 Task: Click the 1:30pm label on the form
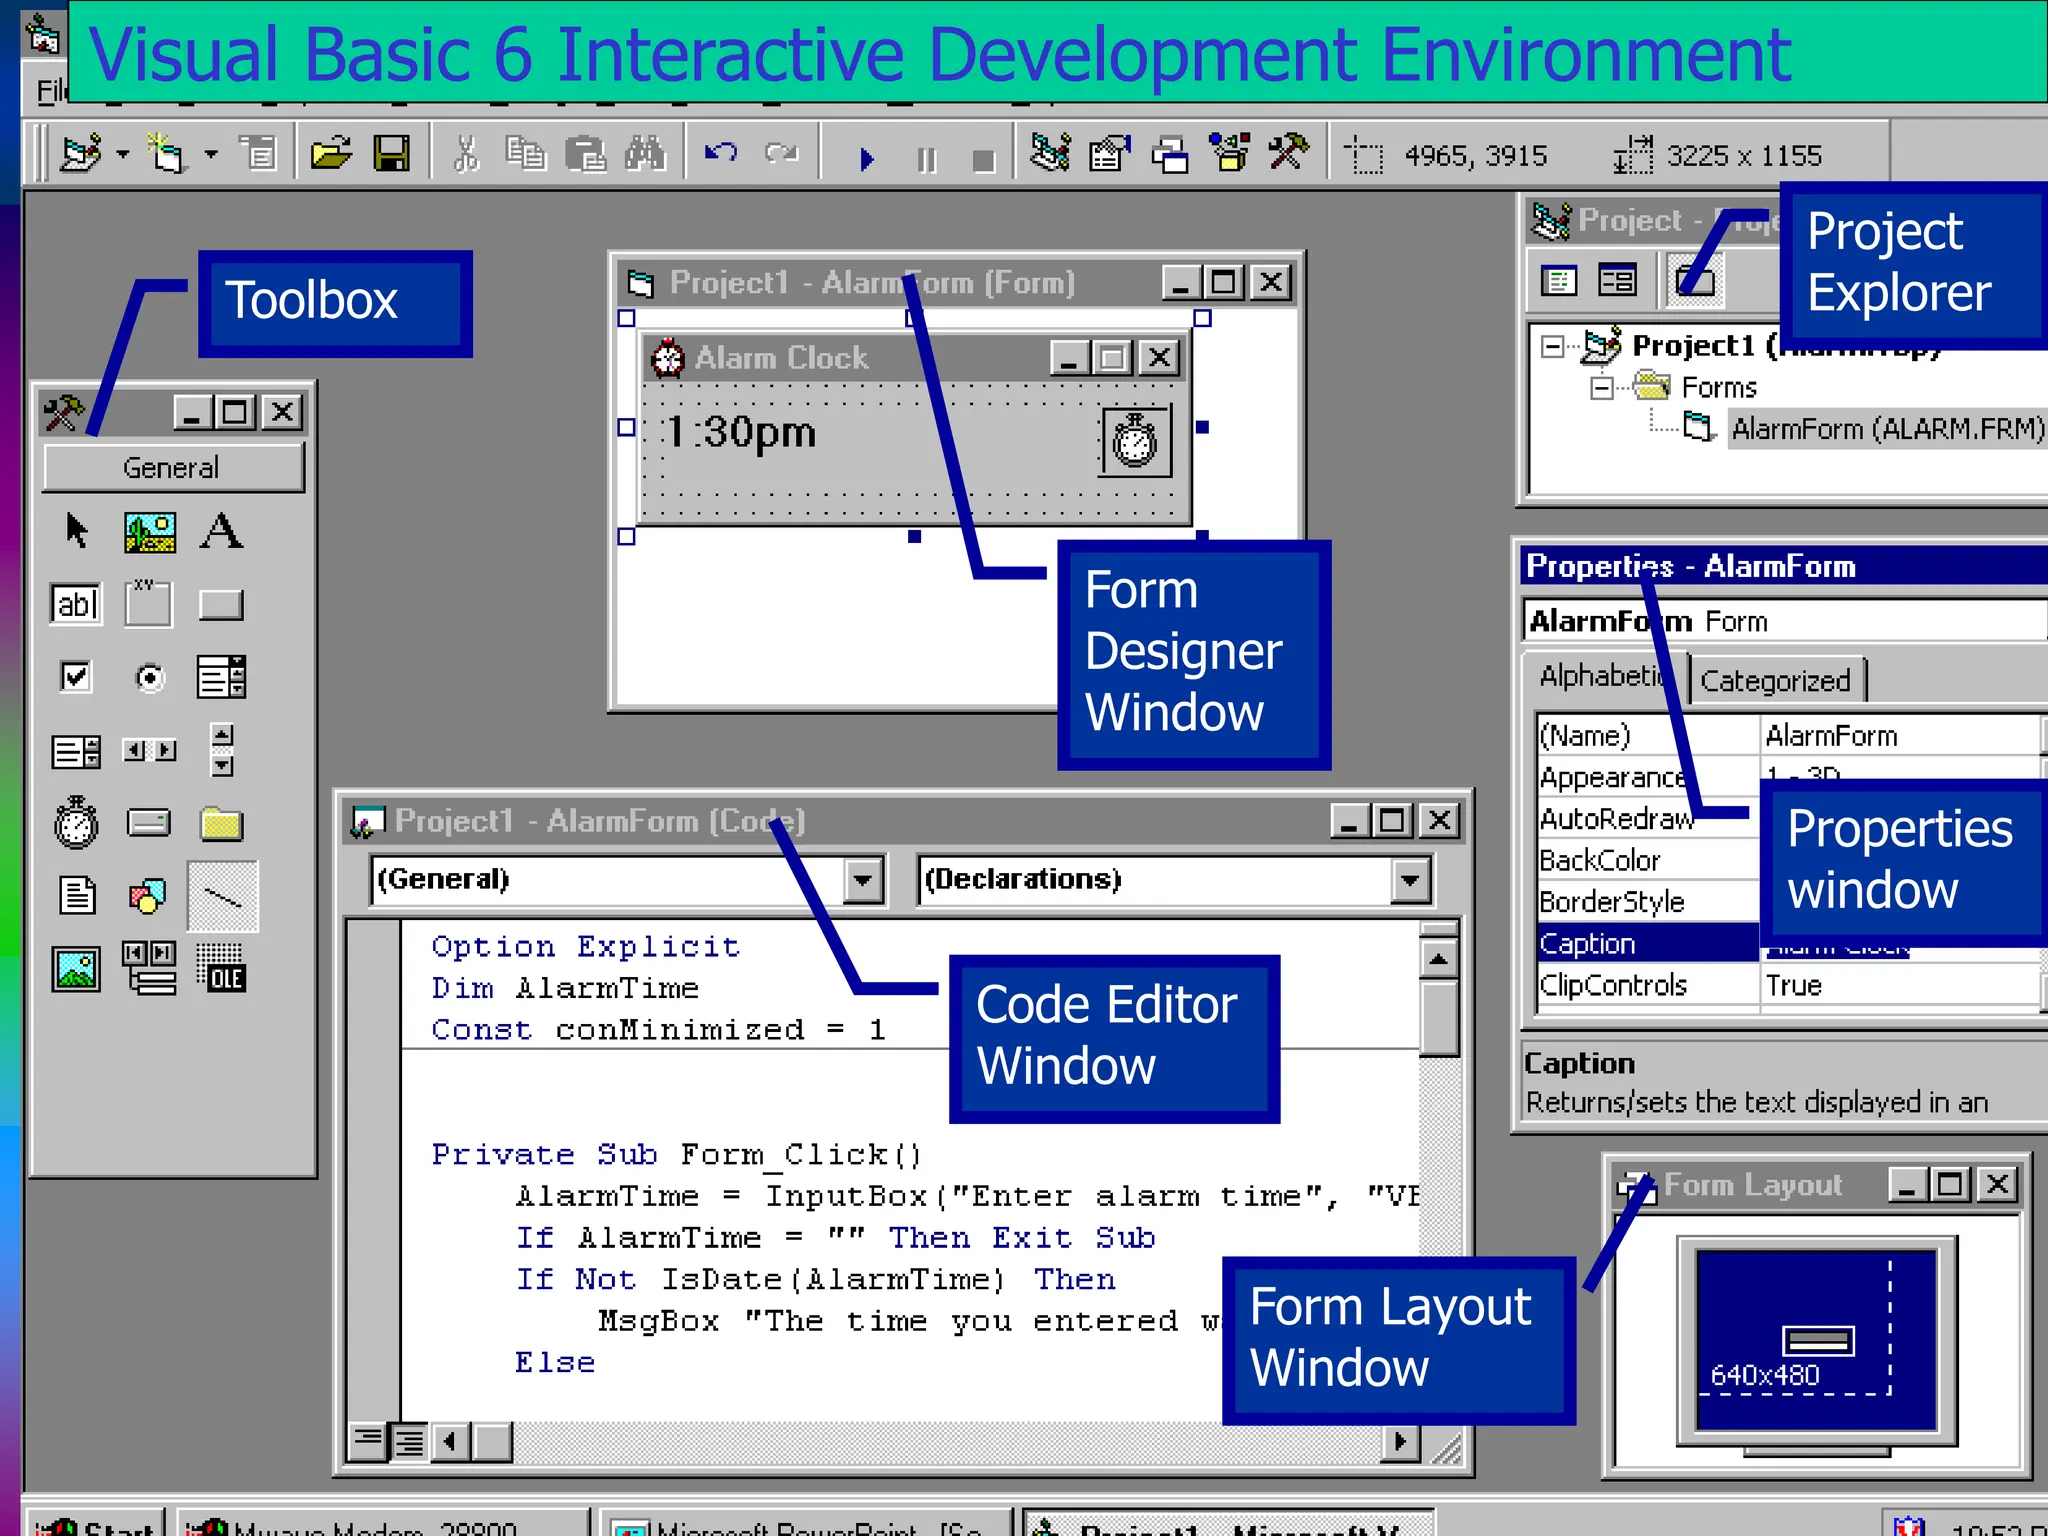coord(740,433)
